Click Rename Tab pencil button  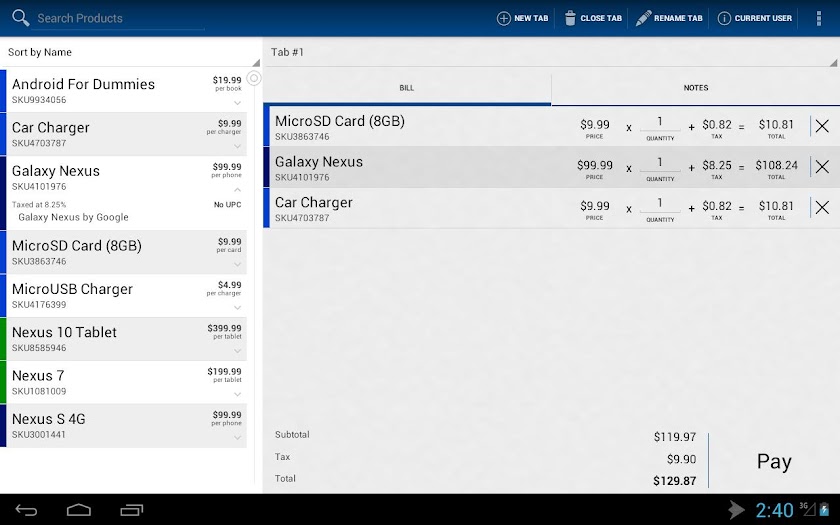click(669, 18)
